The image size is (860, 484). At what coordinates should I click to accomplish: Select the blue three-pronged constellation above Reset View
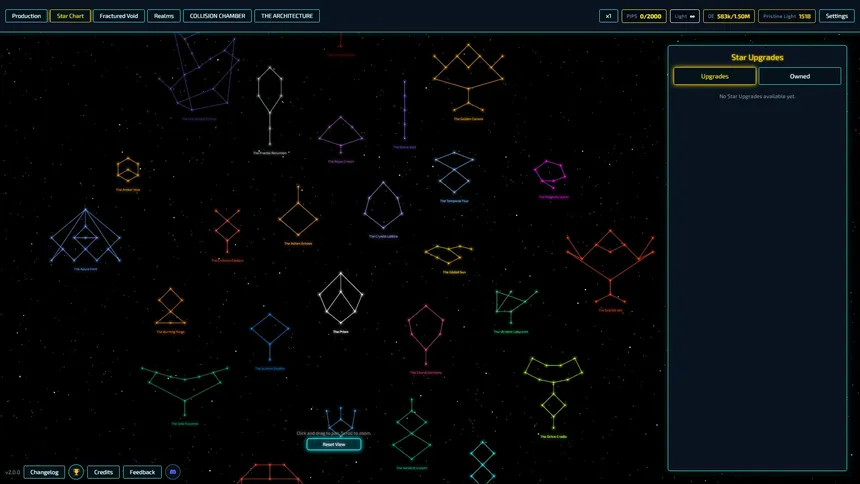point(341,420)
